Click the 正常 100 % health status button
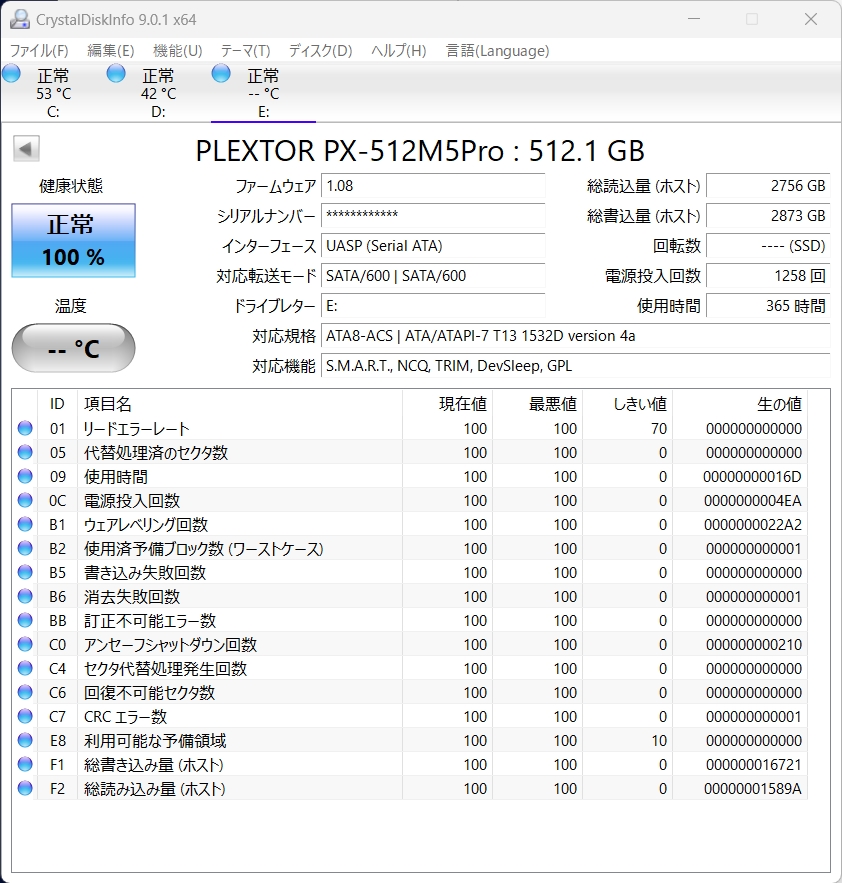 tap(73, 240)
